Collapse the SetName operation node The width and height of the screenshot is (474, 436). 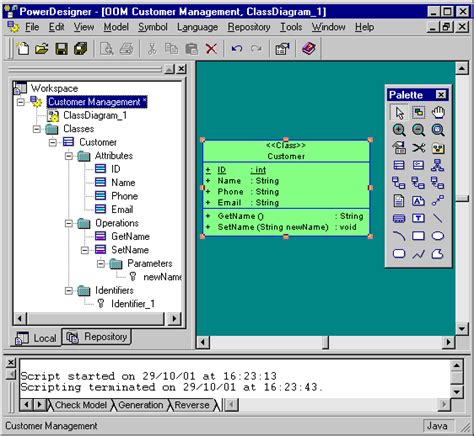[x=85, y=250]
